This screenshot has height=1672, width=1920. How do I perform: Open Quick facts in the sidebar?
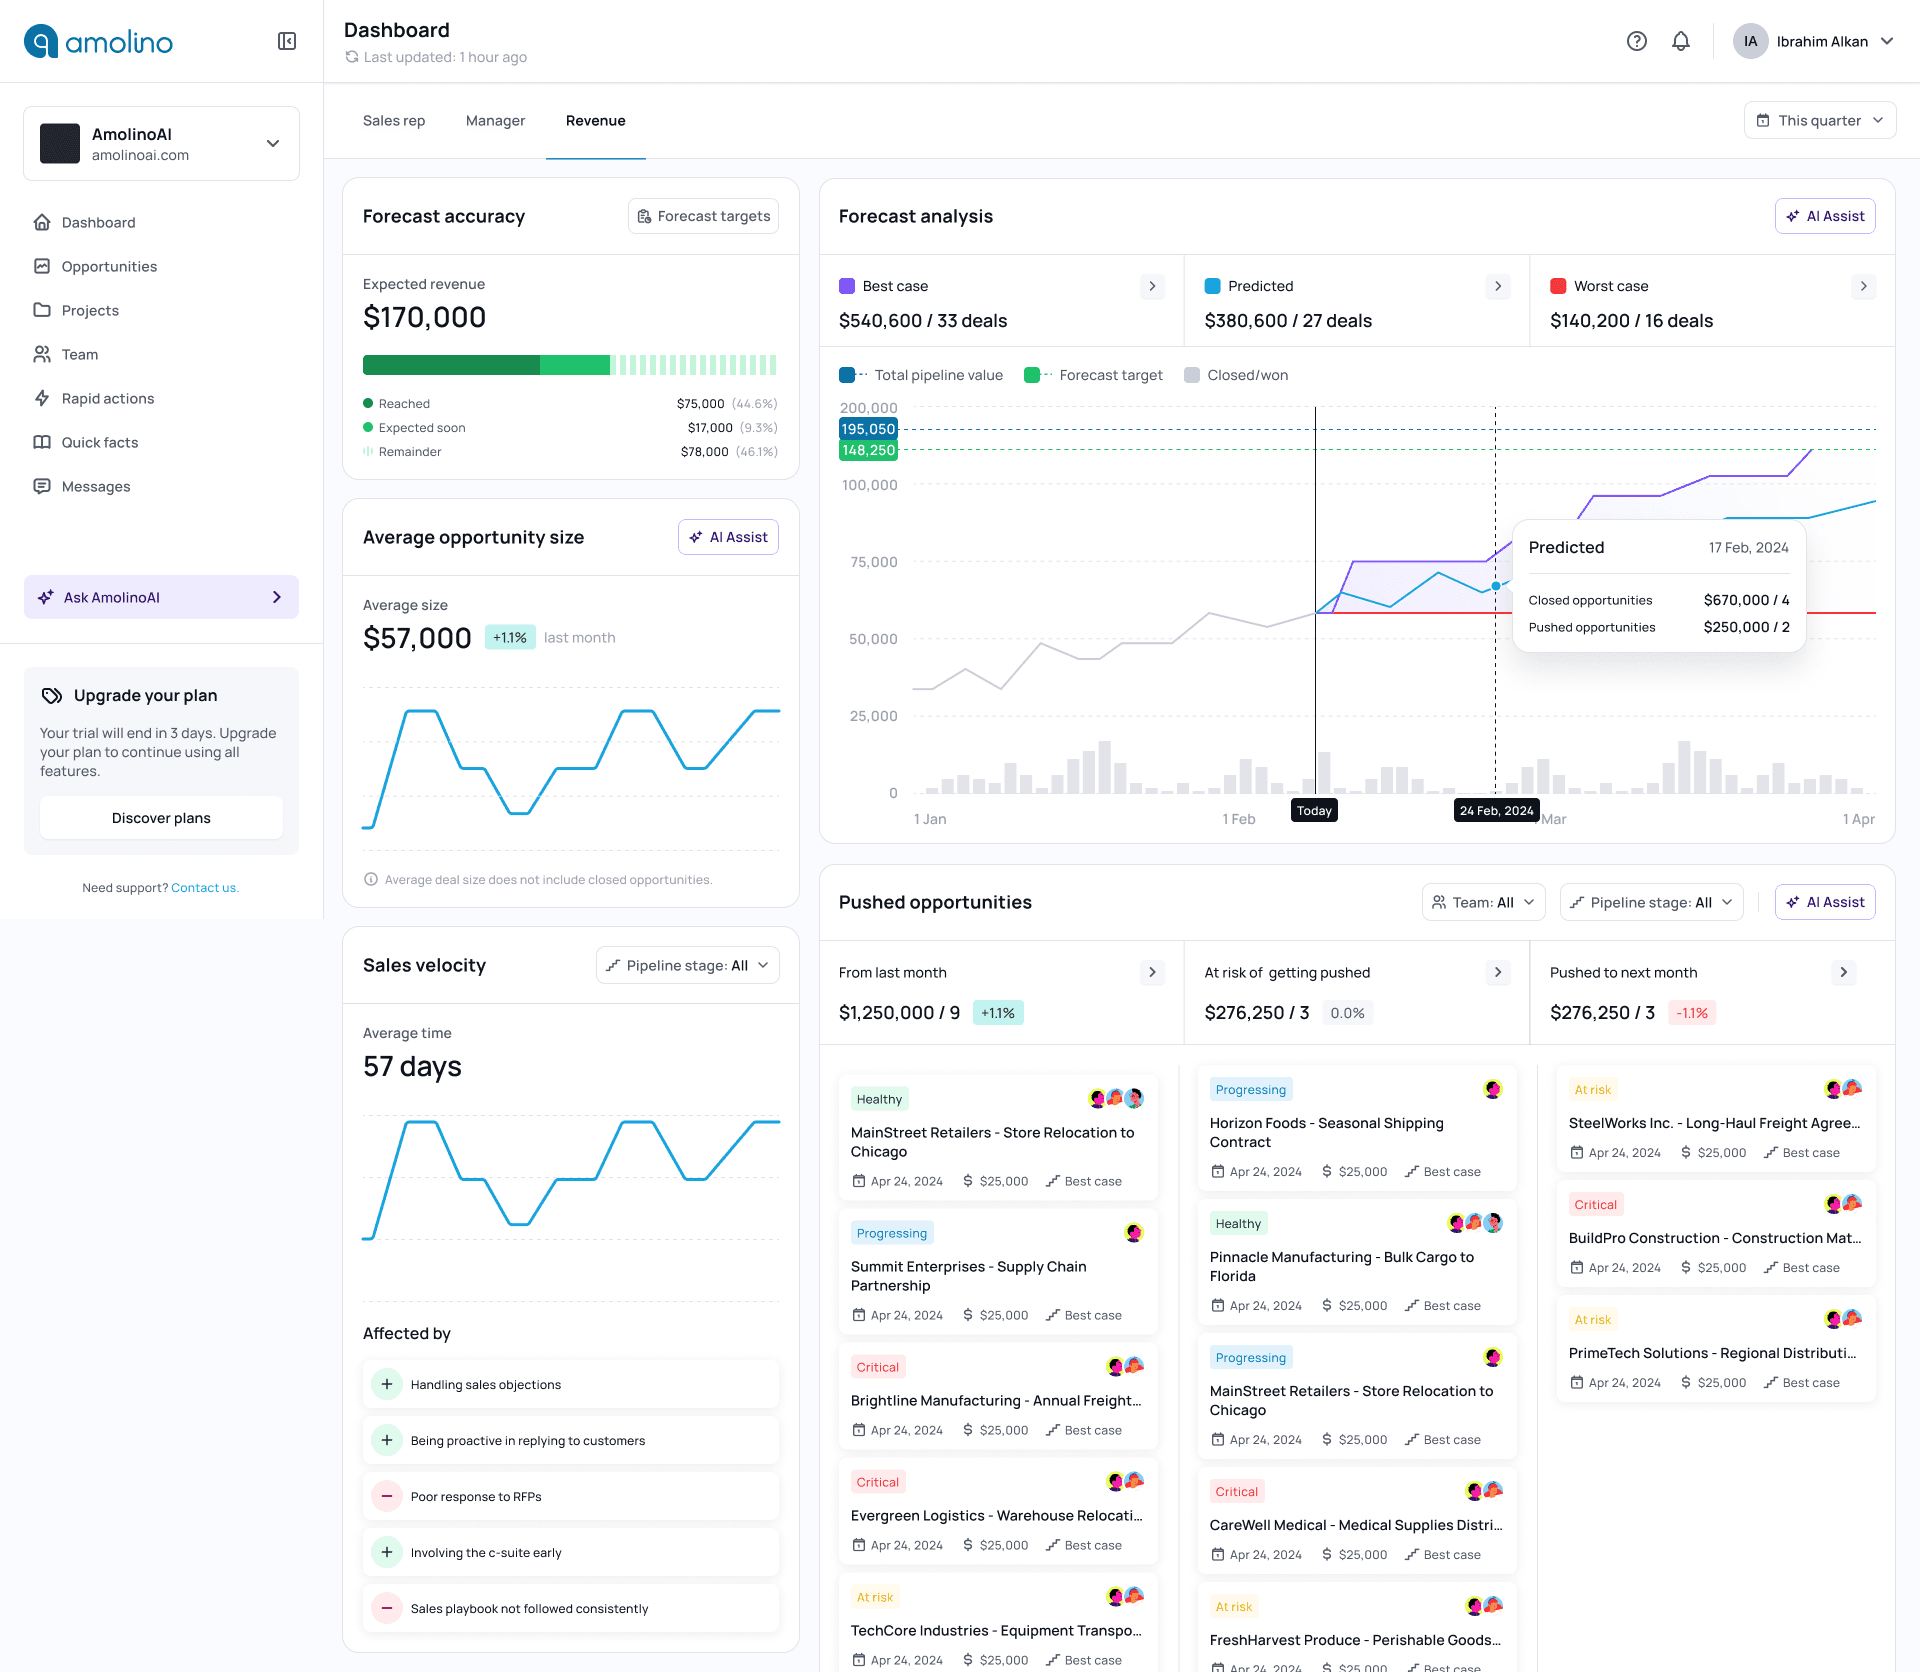point(100,442)
